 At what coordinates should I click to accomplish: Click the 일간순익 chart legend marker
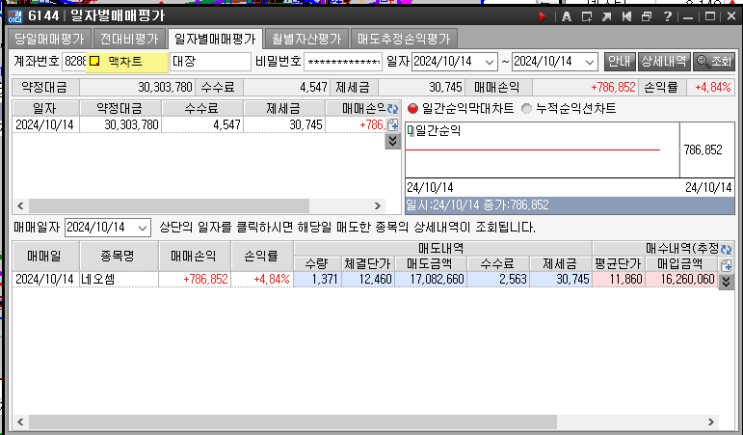410,131
